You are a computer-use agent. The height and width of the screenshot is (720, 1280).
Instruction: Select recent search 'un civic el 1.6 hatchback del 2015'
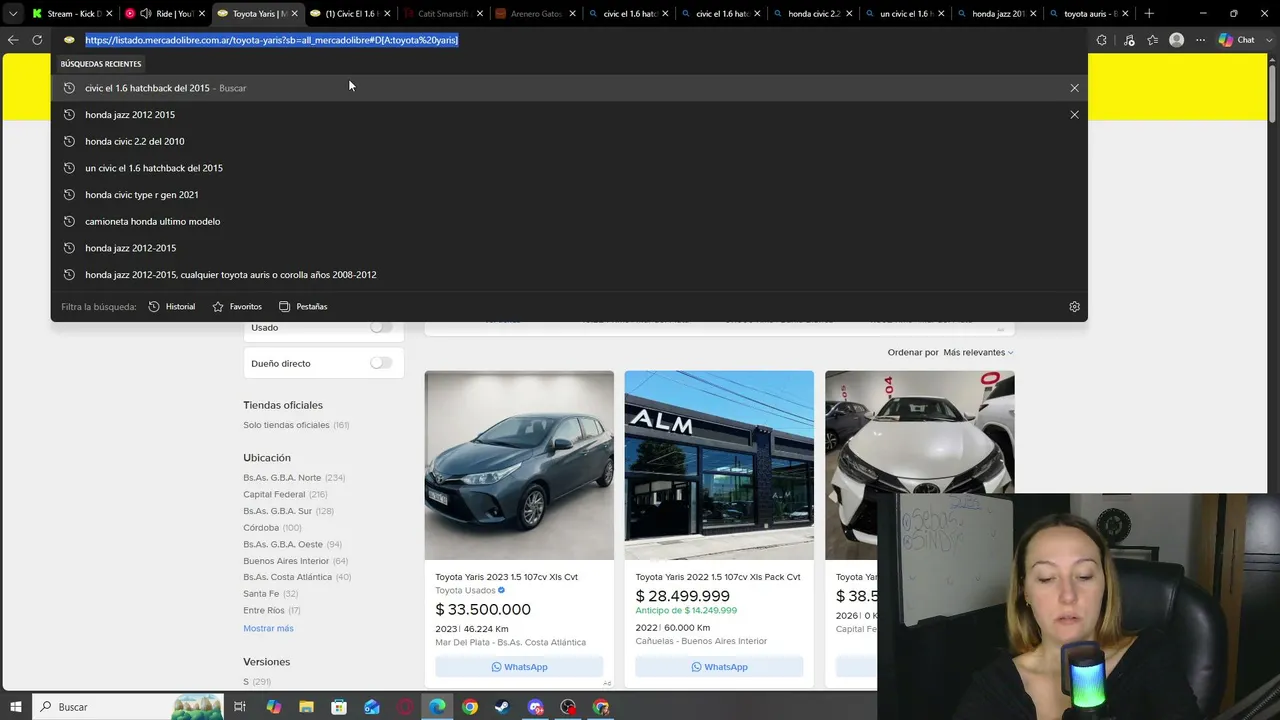click(569, 168)
